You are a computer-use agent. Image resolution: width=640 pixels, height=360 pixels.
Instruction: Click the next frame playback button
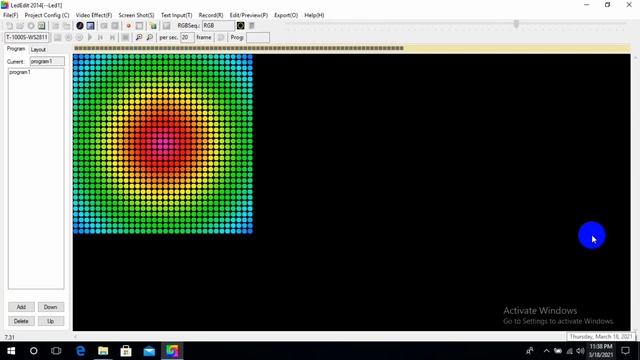pos(100,38)
